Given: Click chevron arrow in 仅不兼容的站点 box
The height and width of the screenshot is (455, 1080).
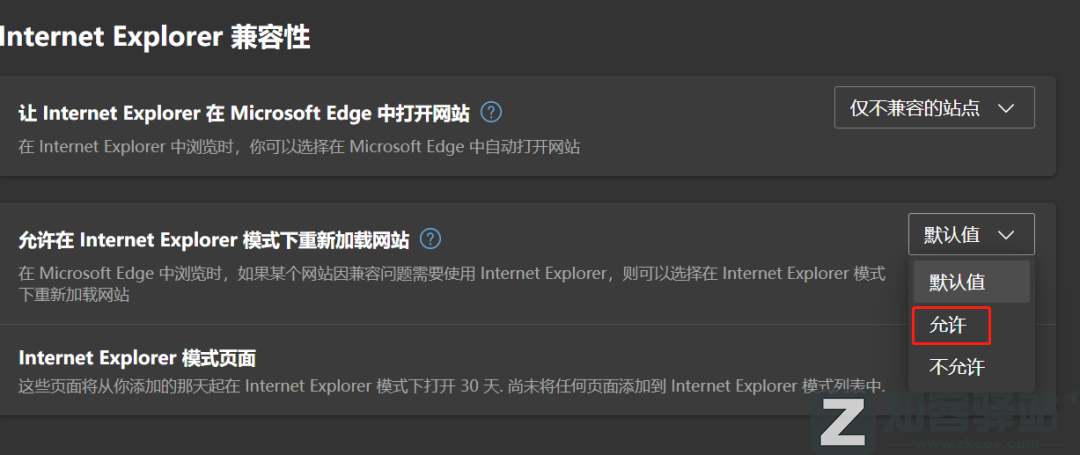Looking at the screenshot, I should tap(1006, 108).
